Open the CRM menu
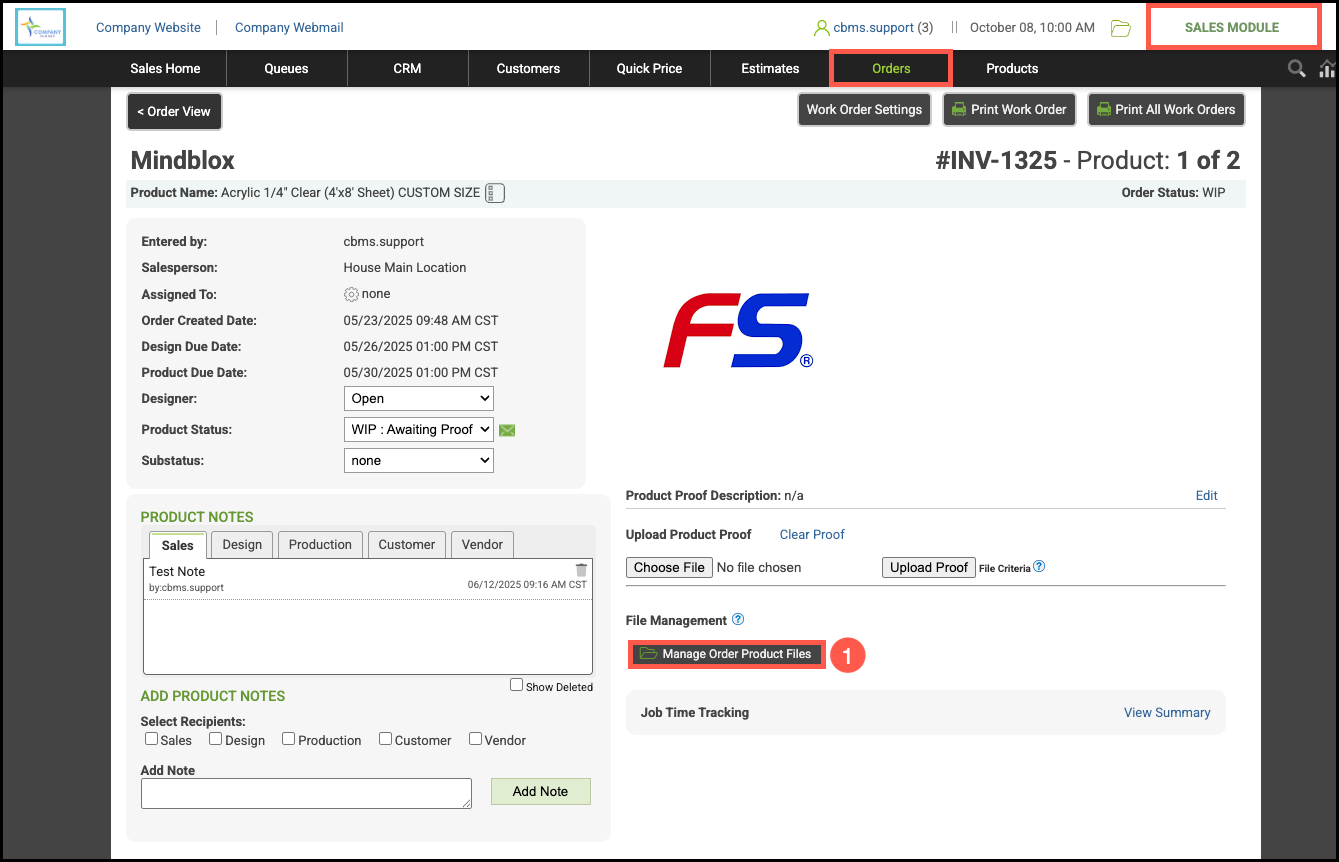Image resolution: width=1339 pixels, height=862 pixels. tap(407, 68)
